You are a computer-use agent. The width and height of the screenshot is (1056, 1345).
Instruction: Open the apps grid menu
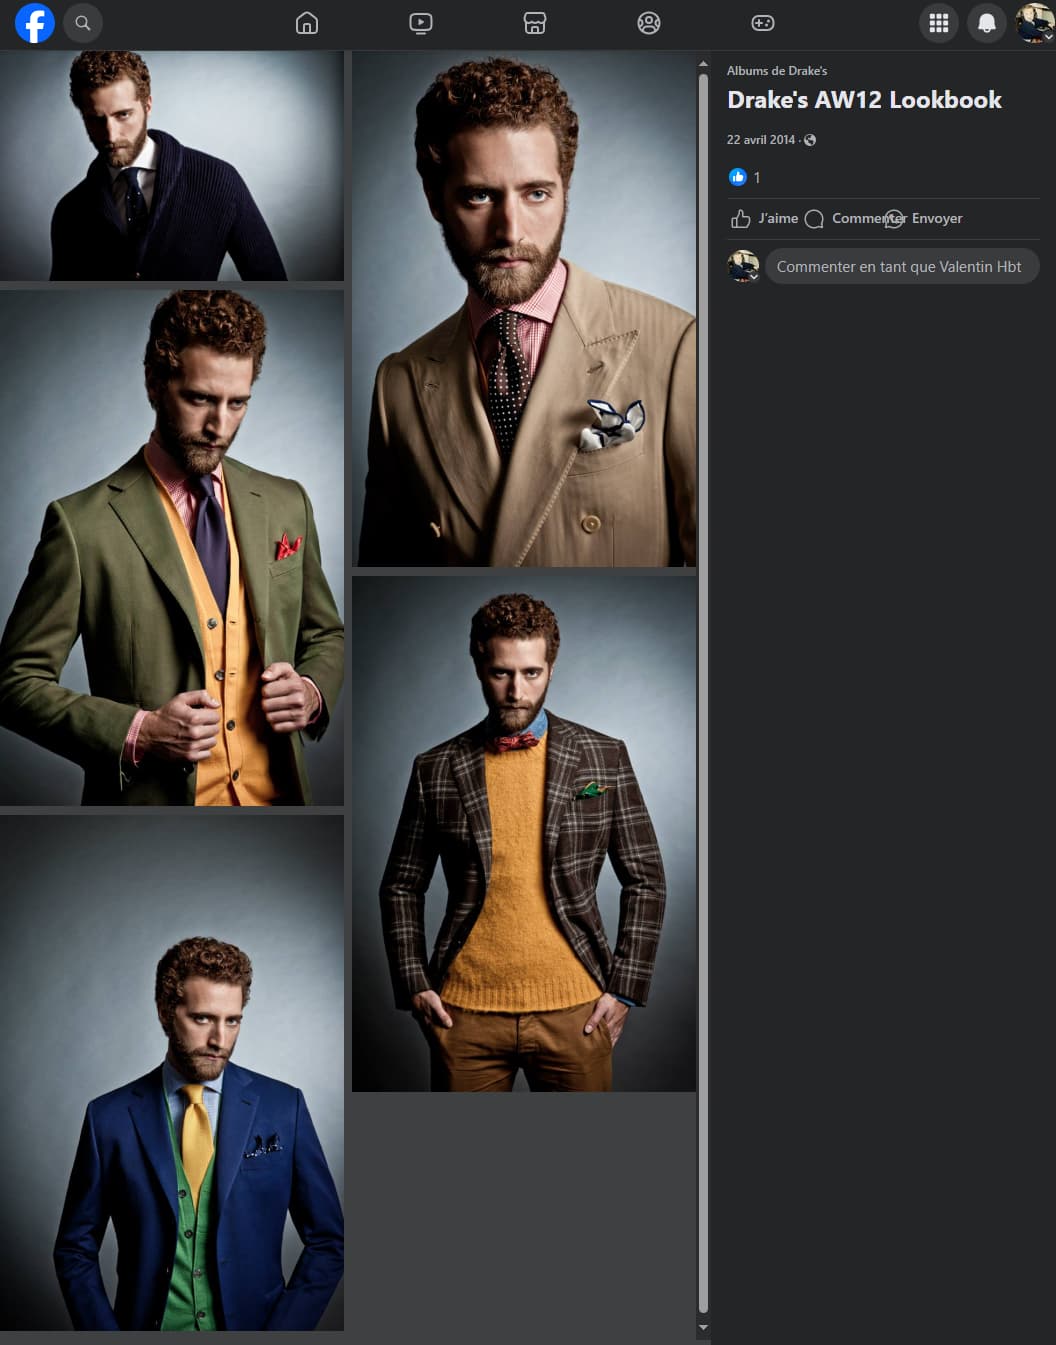point(939,23)
